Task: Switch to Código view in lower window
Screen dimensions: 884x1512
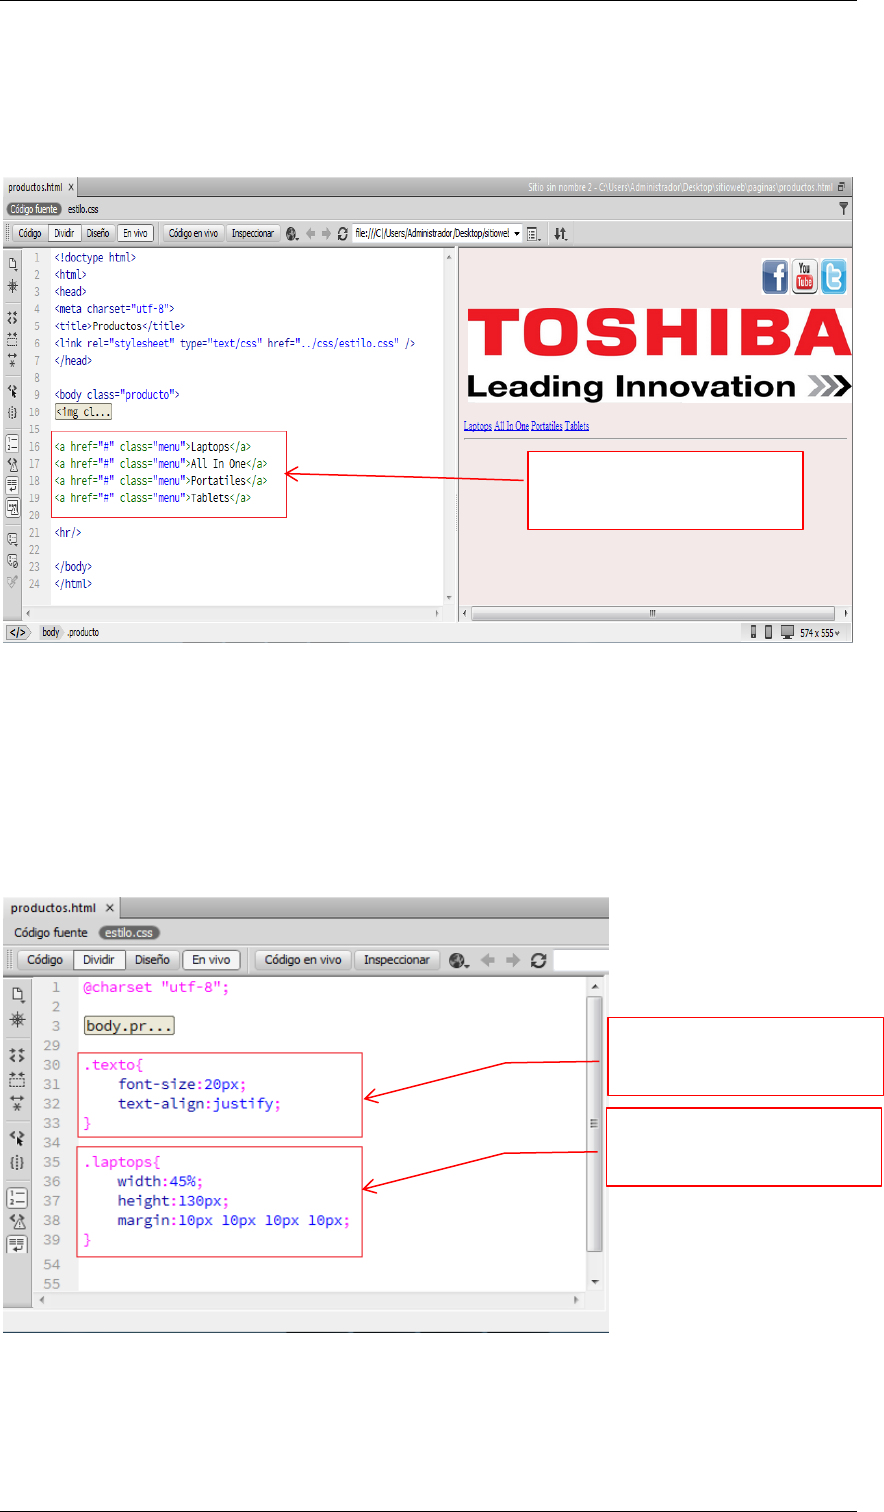Action: 45,960
